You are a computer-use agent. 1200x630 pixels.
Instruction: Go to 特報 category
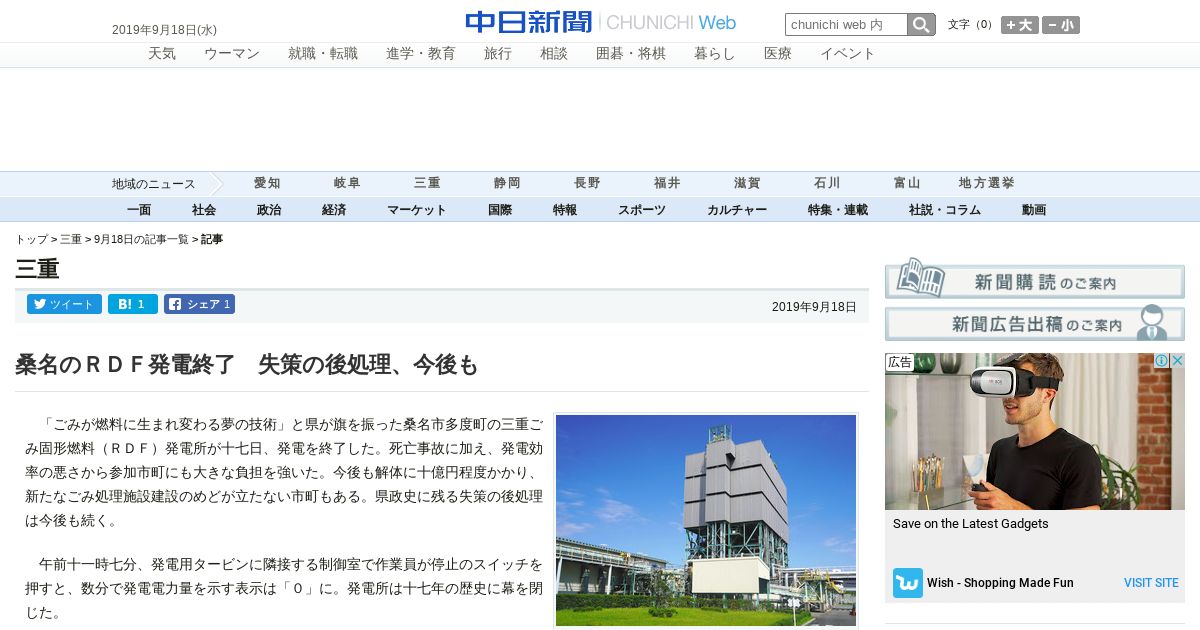pos(565,210)
